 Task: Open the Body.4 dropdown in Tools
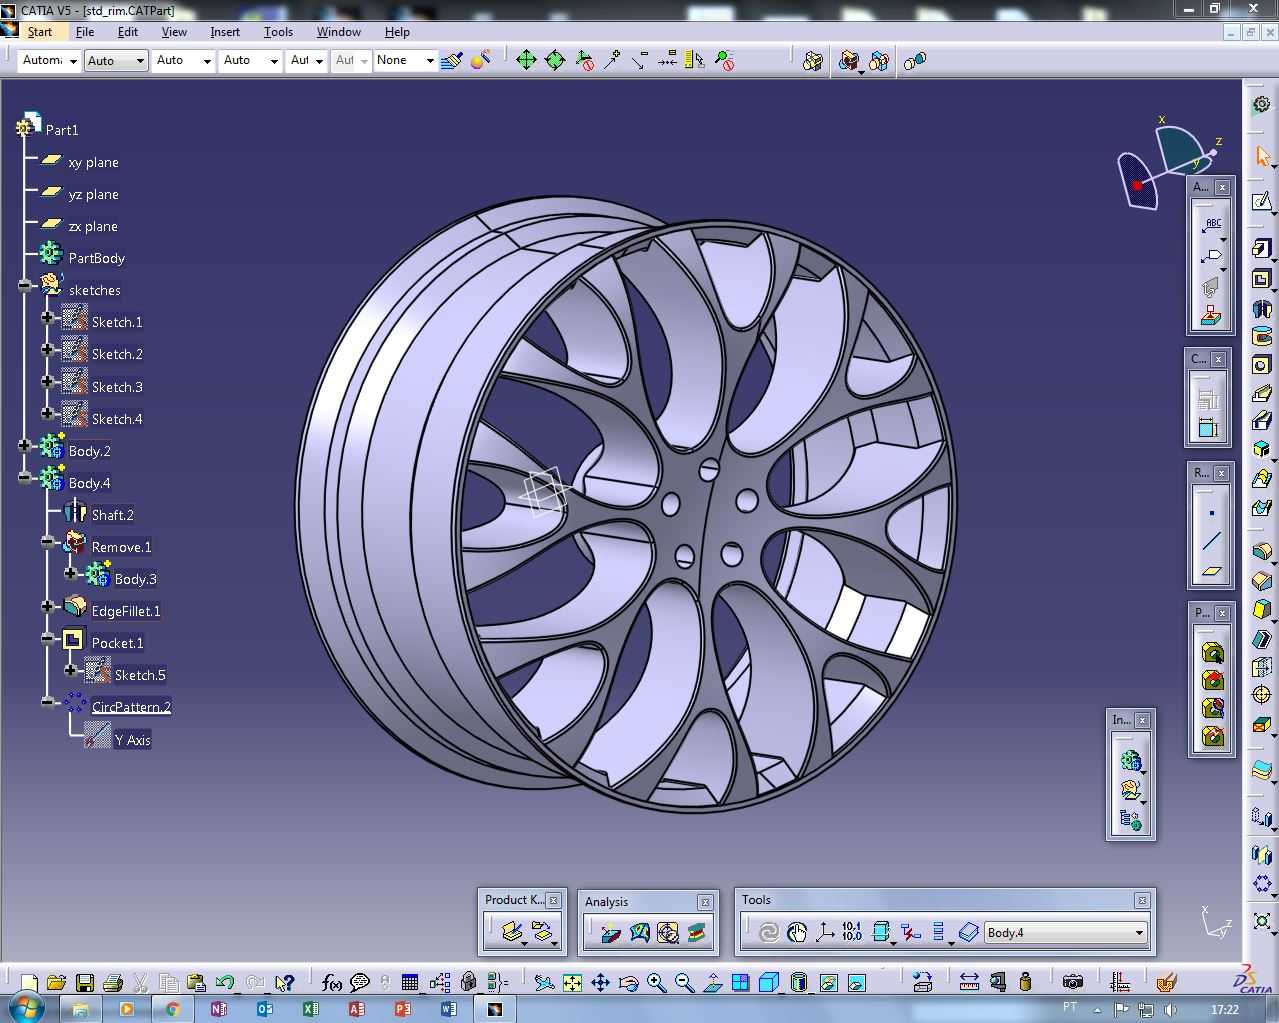(1139, 933)
